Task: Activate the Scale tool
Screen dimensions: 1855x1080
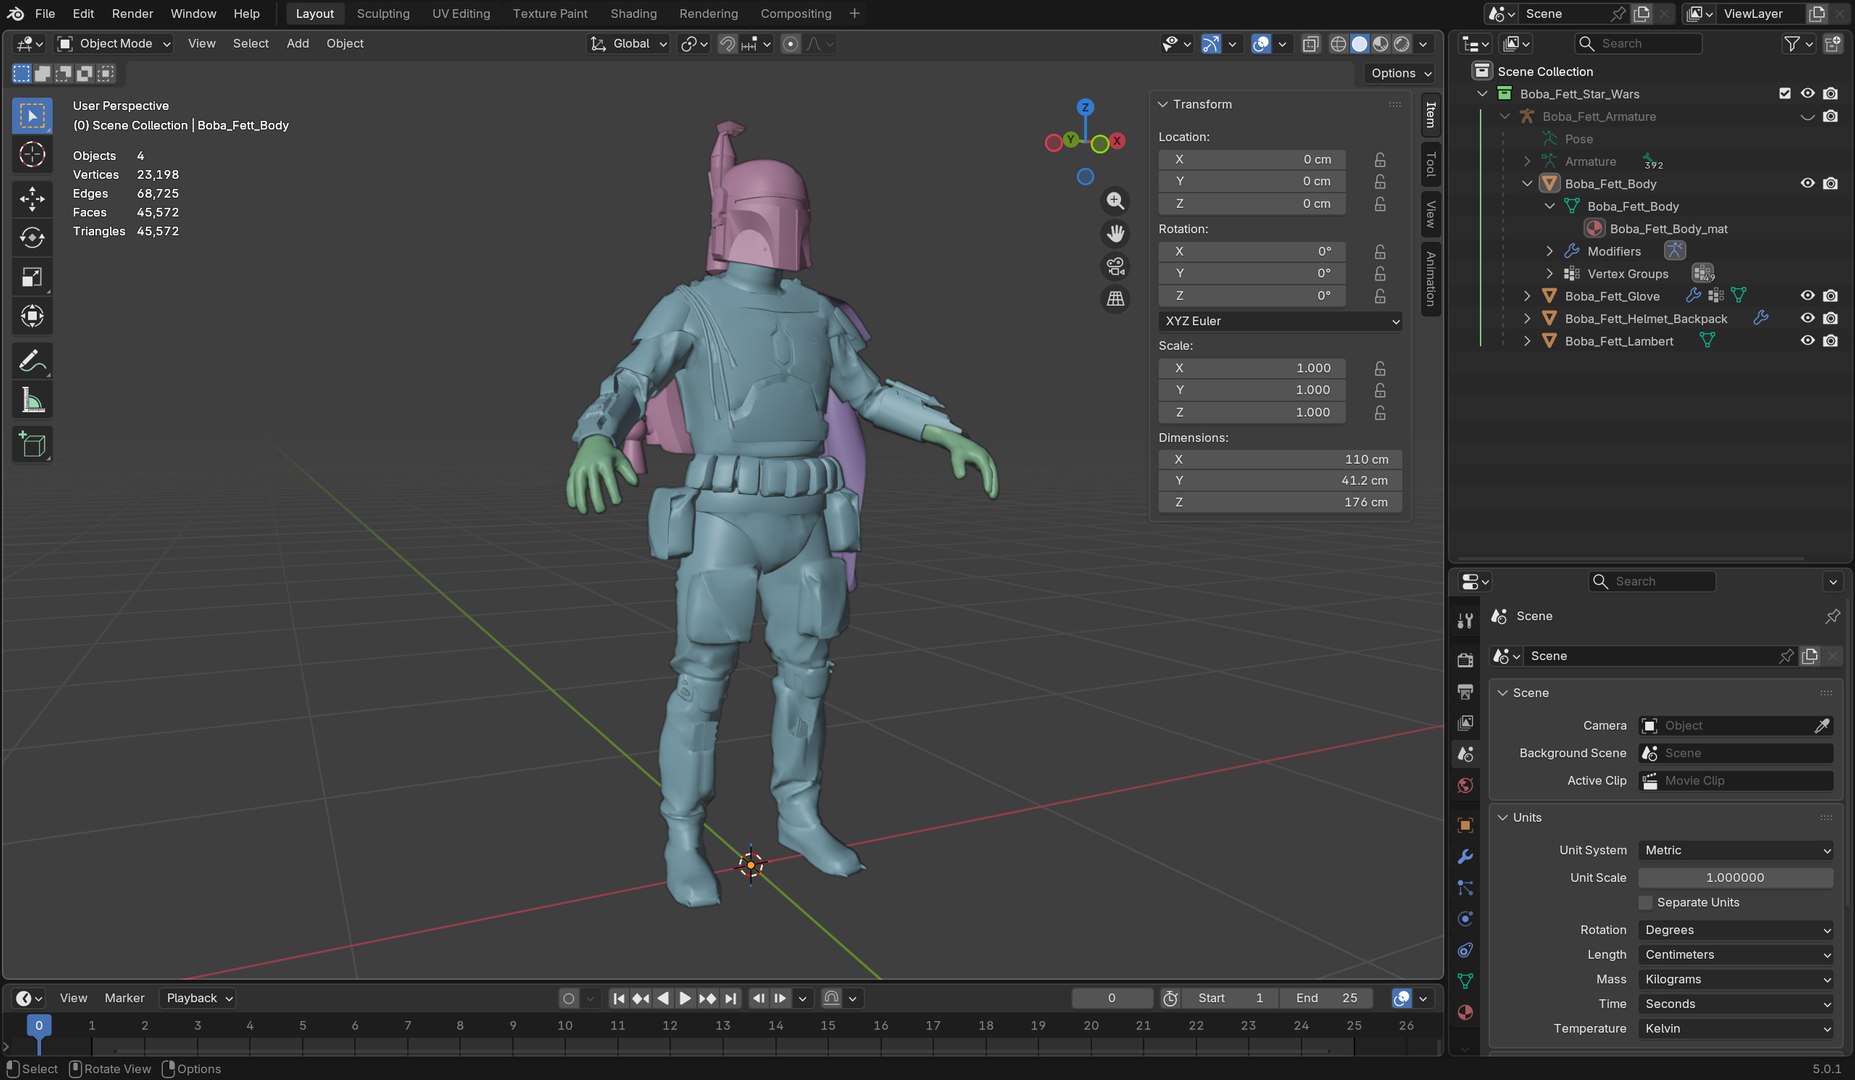Action: pyautogui.click(x=32, y=277)
